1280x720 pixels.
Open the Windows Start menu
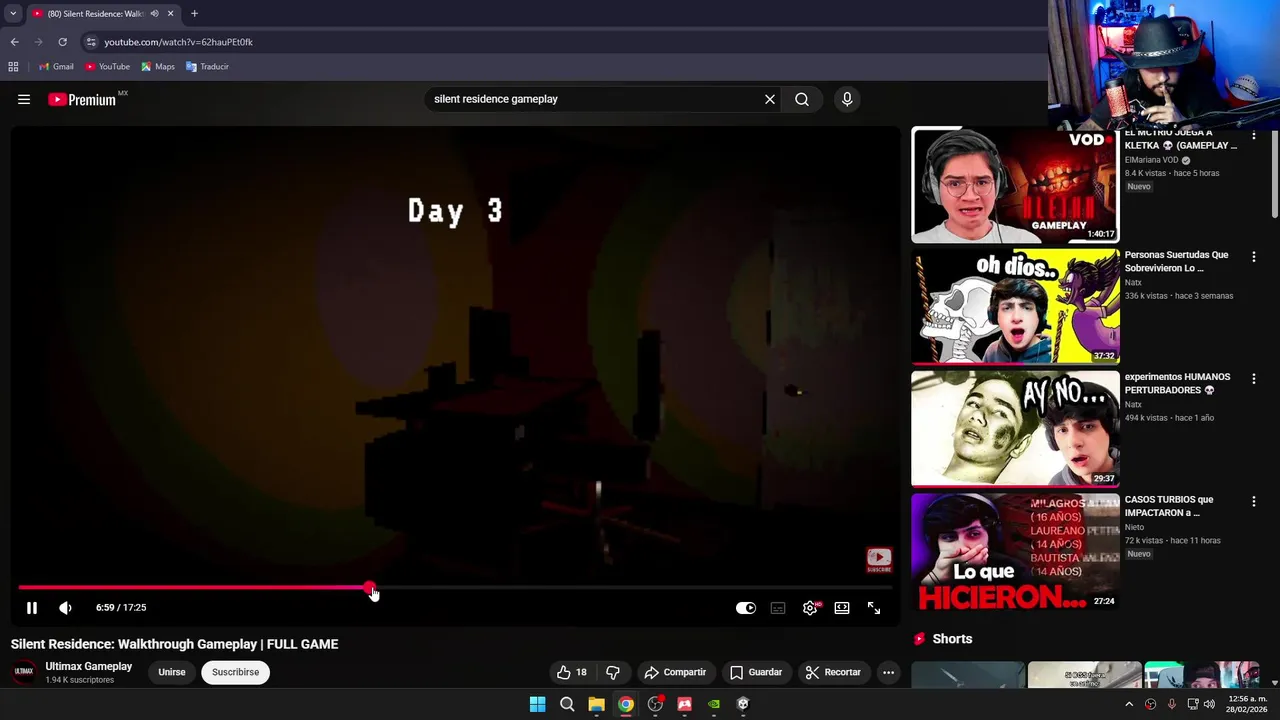click(x=537, y=704)
